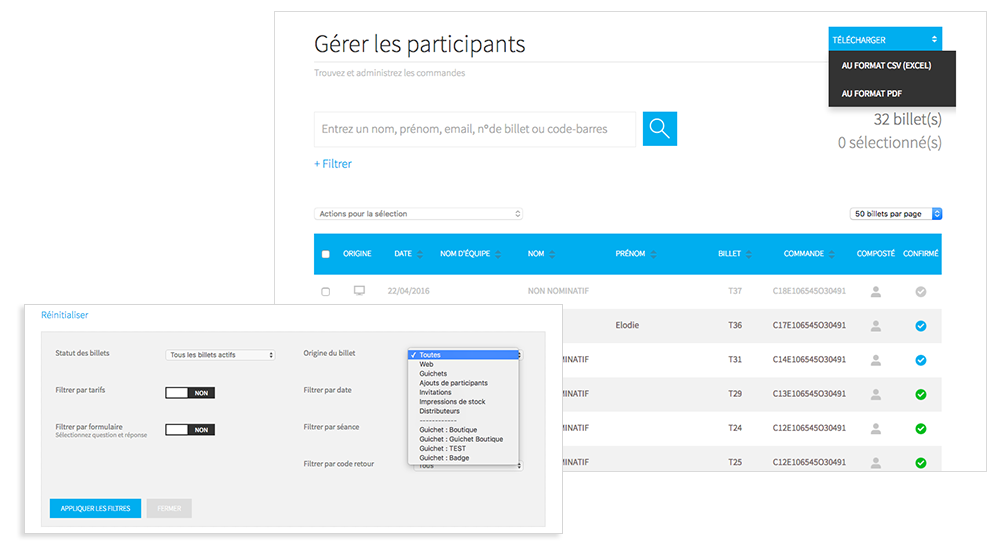Click green confirmé check icon in T25 row
Screen dimensions: 1000x550
tap(920, 463)
